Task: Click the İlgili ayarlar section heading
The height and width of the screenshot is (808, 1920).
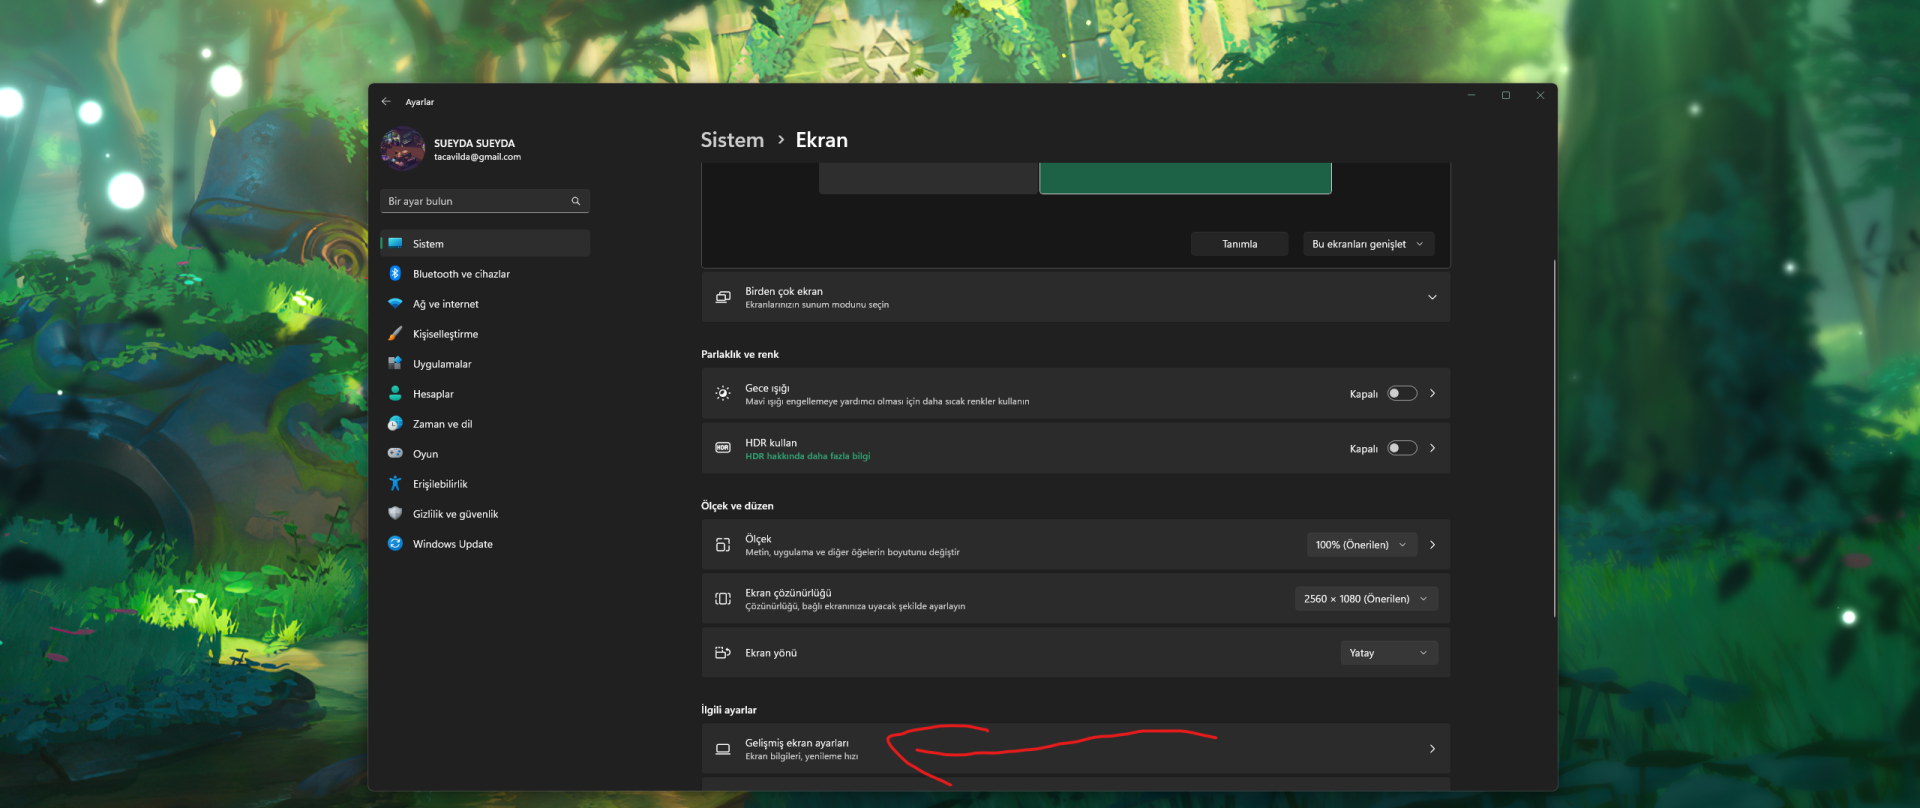Action: pyautogui.click(x=729, y=710)
